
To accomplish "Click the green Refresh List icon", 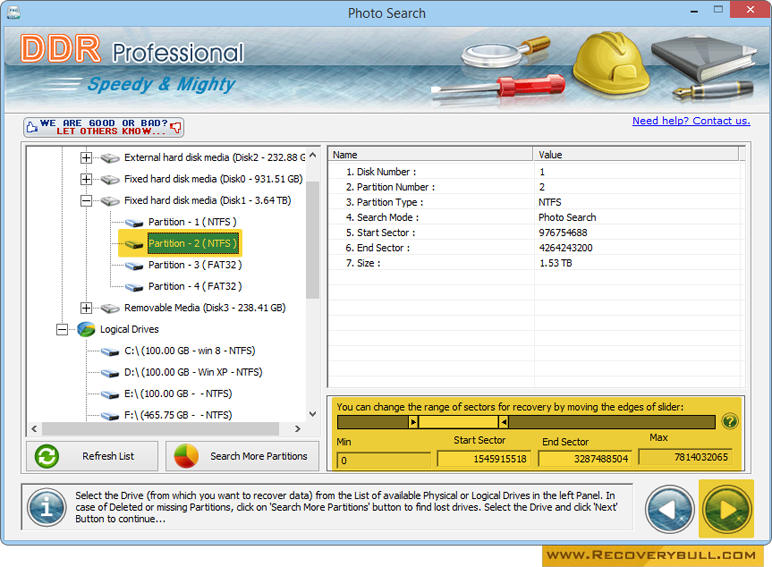I will 47,456.
